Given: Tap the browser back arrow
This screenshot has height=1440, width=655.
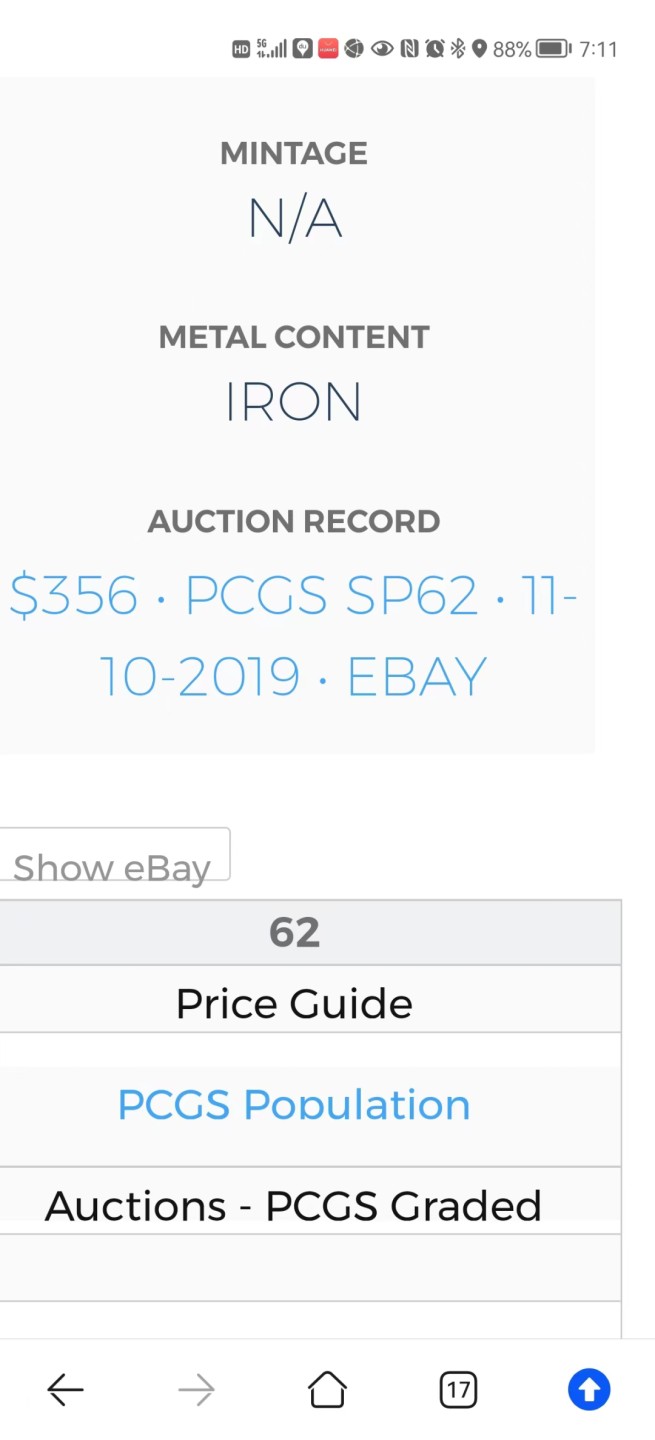Looking at the screenshot, I should (65, 1389).
